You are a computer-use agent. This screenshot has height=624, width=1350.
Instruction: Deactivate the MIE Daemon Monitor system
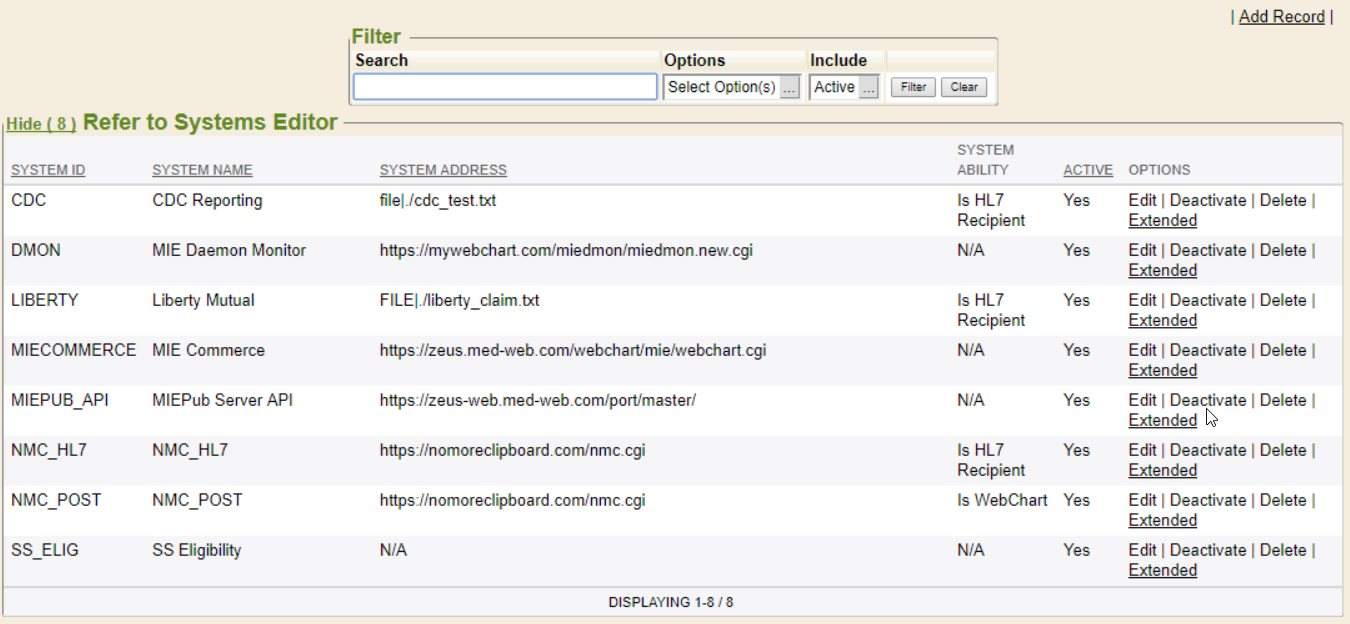pos(1208,250)
